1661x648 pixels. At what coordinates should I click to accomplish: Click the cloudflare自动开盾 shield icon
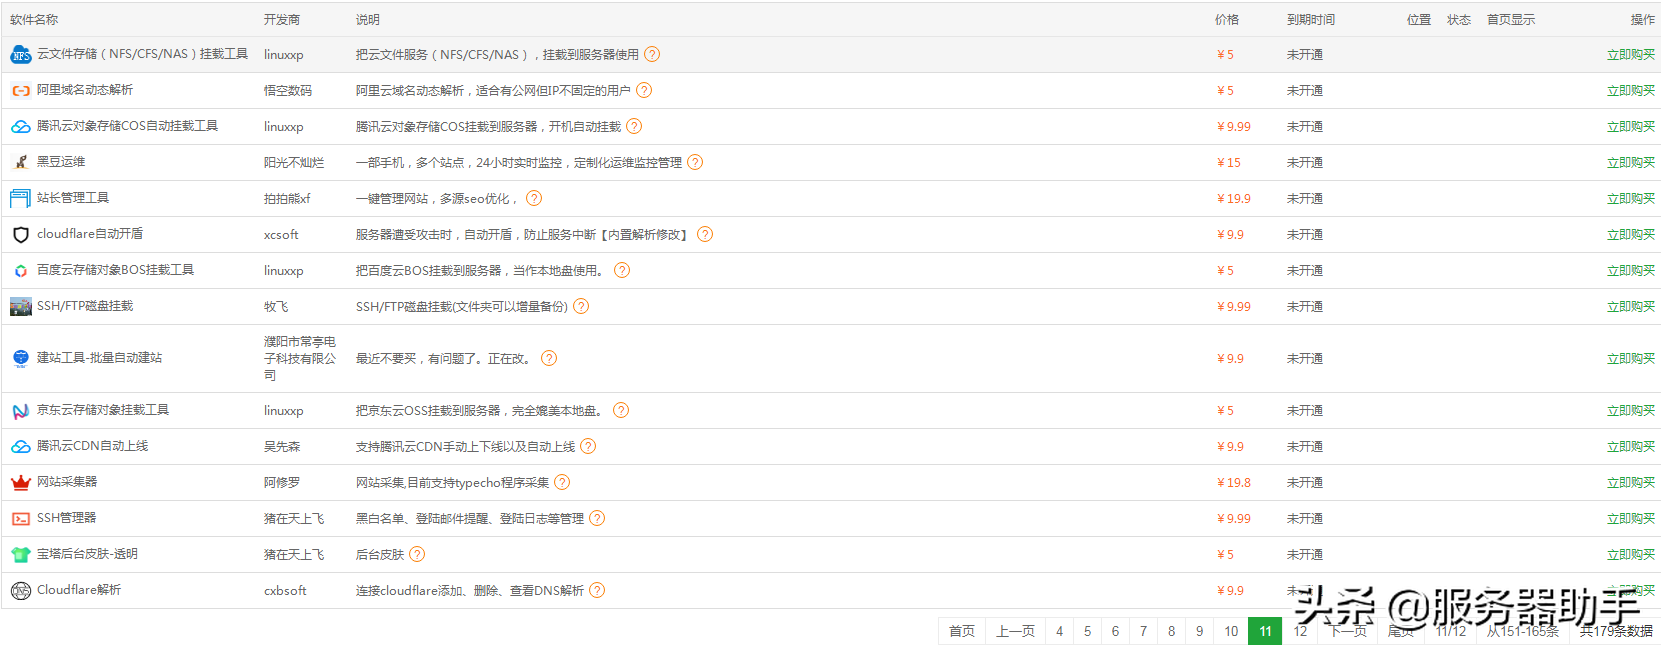[21, 235]
